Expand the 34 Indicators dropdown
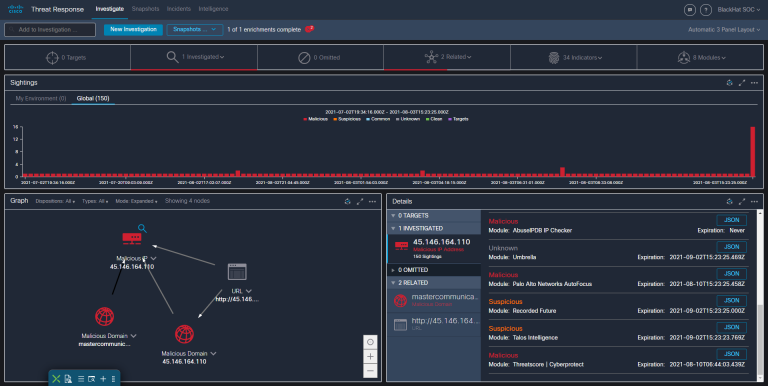 coord(574,57)
